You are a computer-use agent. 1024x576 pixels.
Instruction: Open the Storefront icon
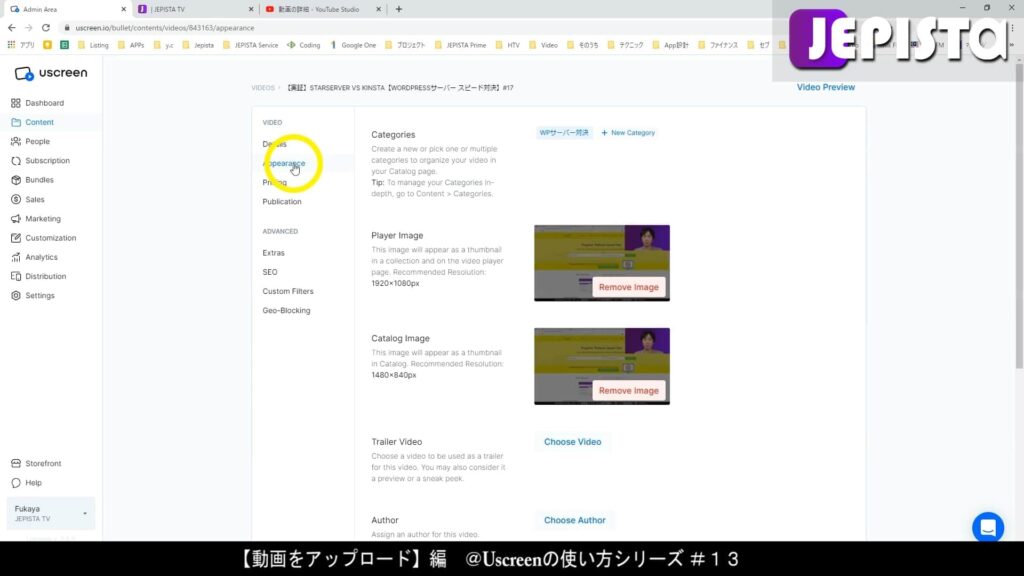16,464
